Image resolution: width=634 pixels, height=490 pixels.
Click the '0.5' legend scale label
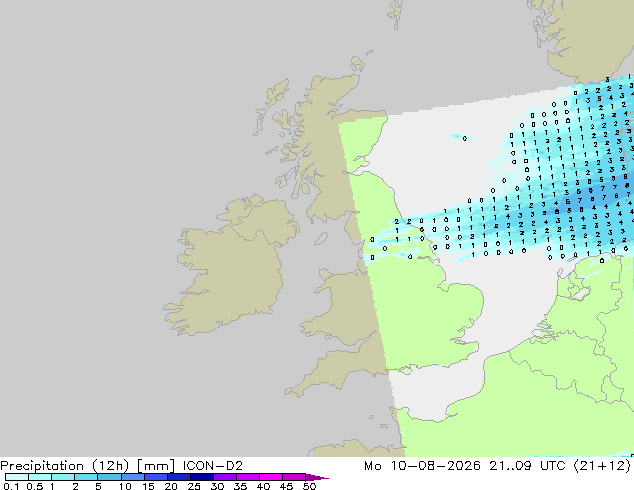(34, 486)
